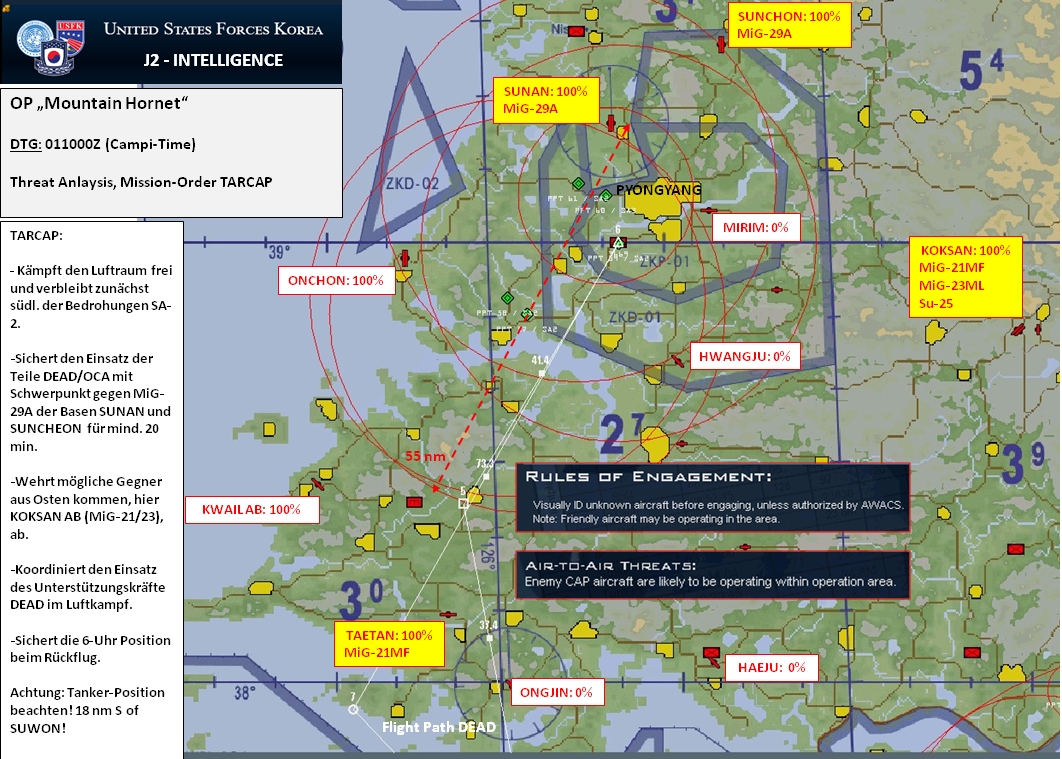Click the 39° latitude label
This screenshot has width=1062, height=759.
pyautogui.click(x=279, y=253)
